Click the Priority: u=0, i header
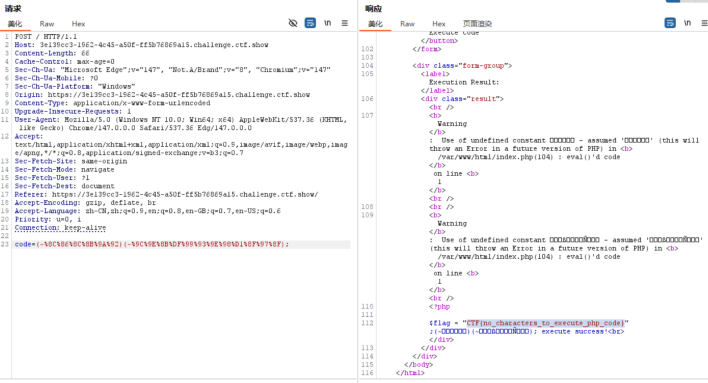The height and width of the screenshot is (383, 708). pyautogui.click(x=48, y=219)
